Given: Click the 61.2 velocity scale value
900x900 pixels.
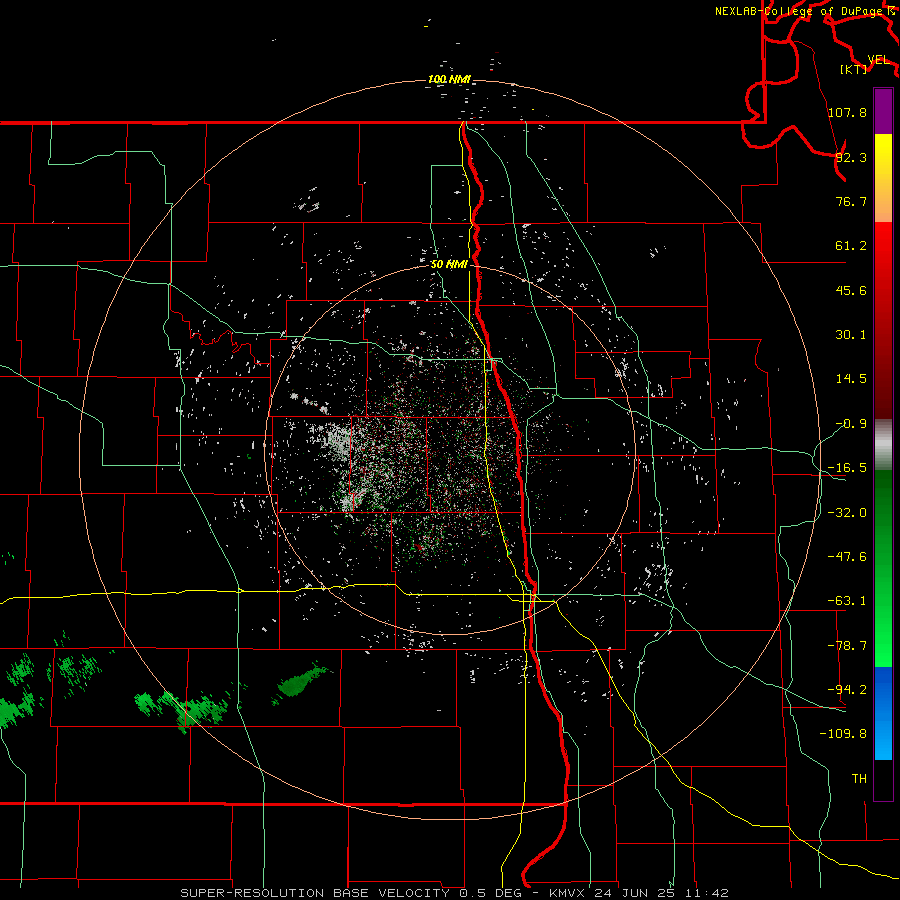Looking at the screenshot, I should coord(851,246).
